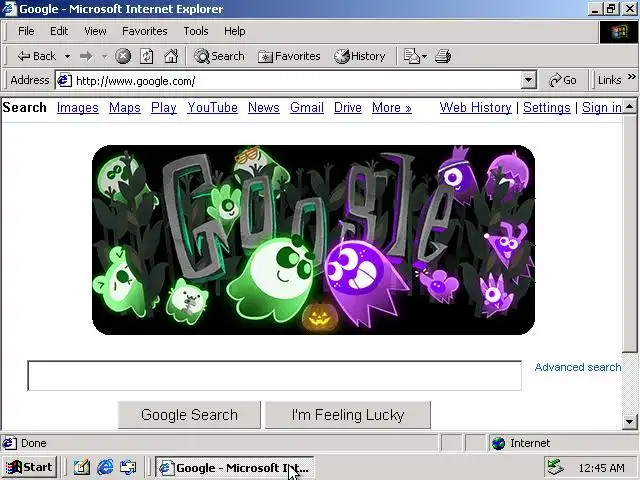Open the Maps link
Viewport: 640px width, 480px height.
click(x=124, y=108)
